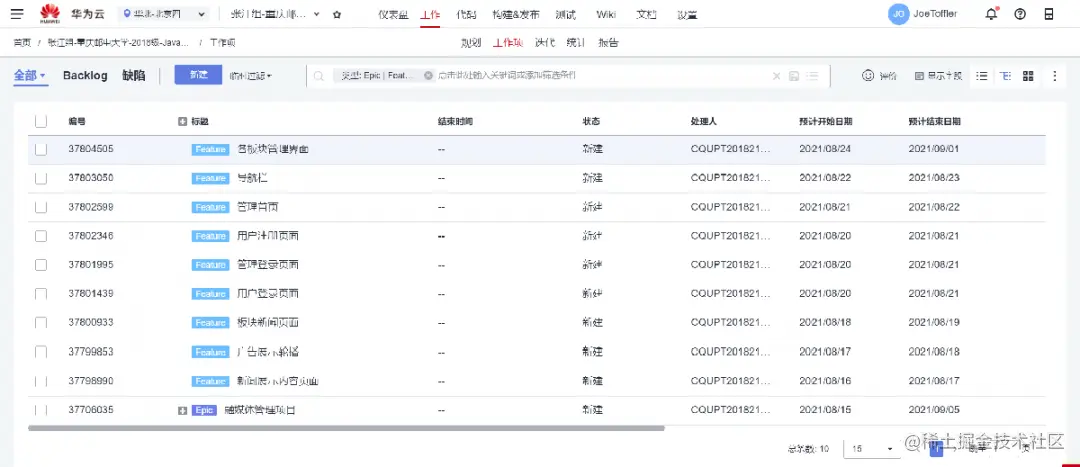1080x467 pixels.
Task: Check the box for item 37799853
Action: 41,352
